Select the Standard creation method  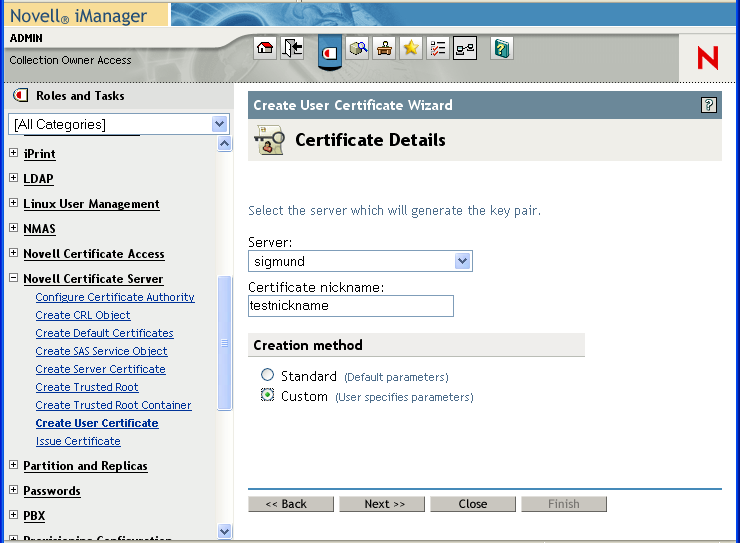pos(267,376)
